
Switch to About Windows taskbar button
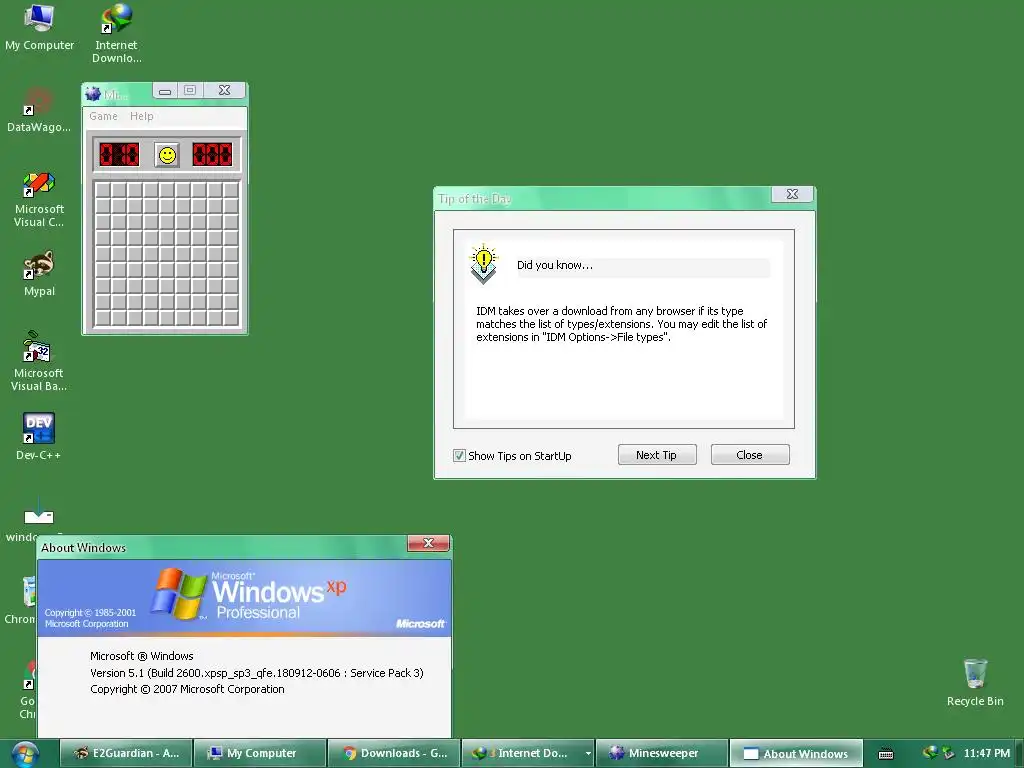[796, 754]
